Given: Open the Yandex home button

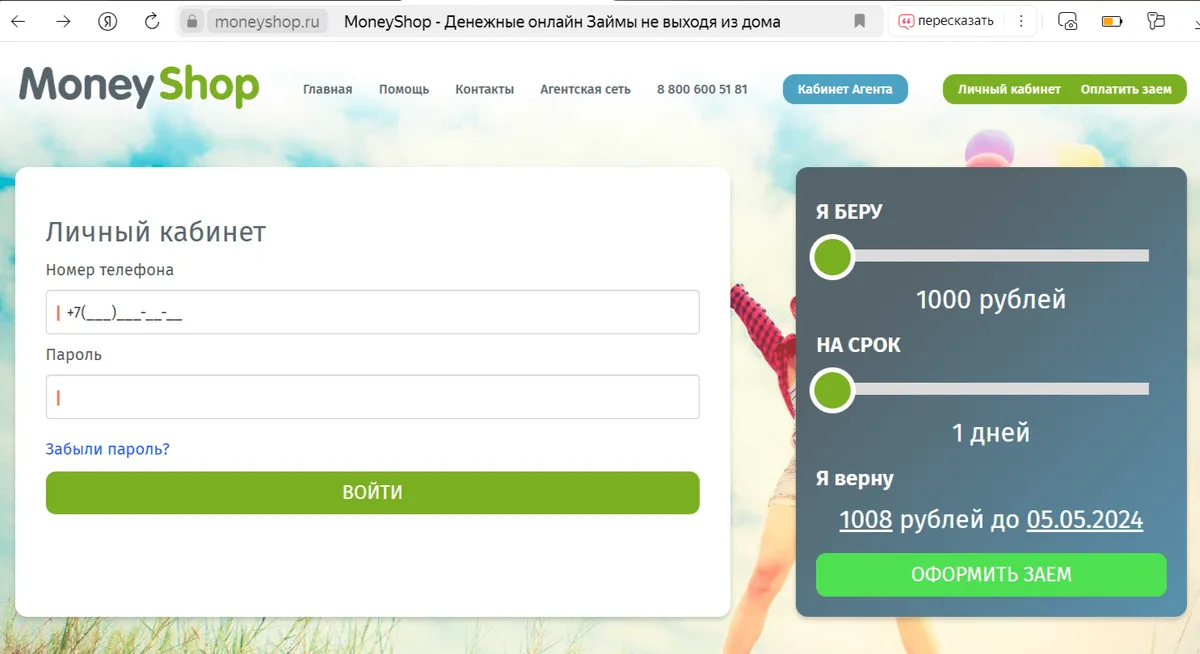Looking at the screenshot, I should [x=107, y=21].
